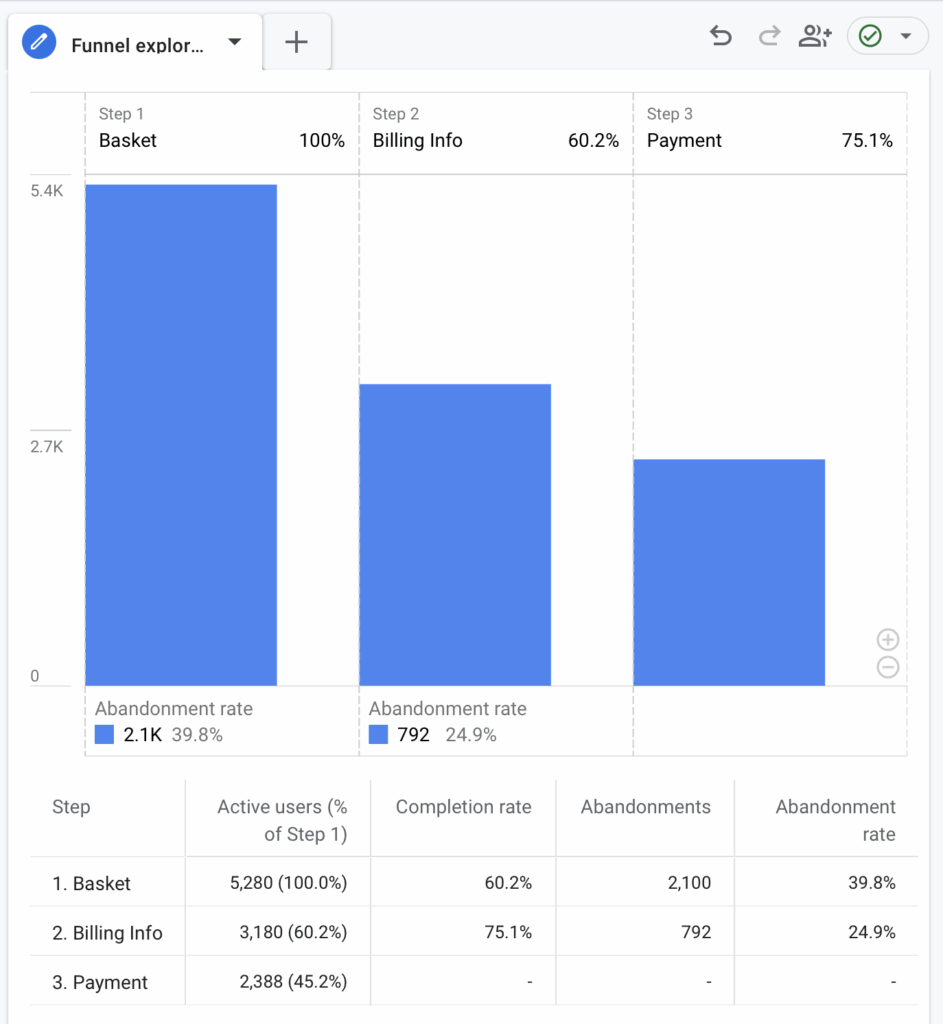Open dropdown arrow beside status checkmark
943x1024 pixels.
(906, 37)
